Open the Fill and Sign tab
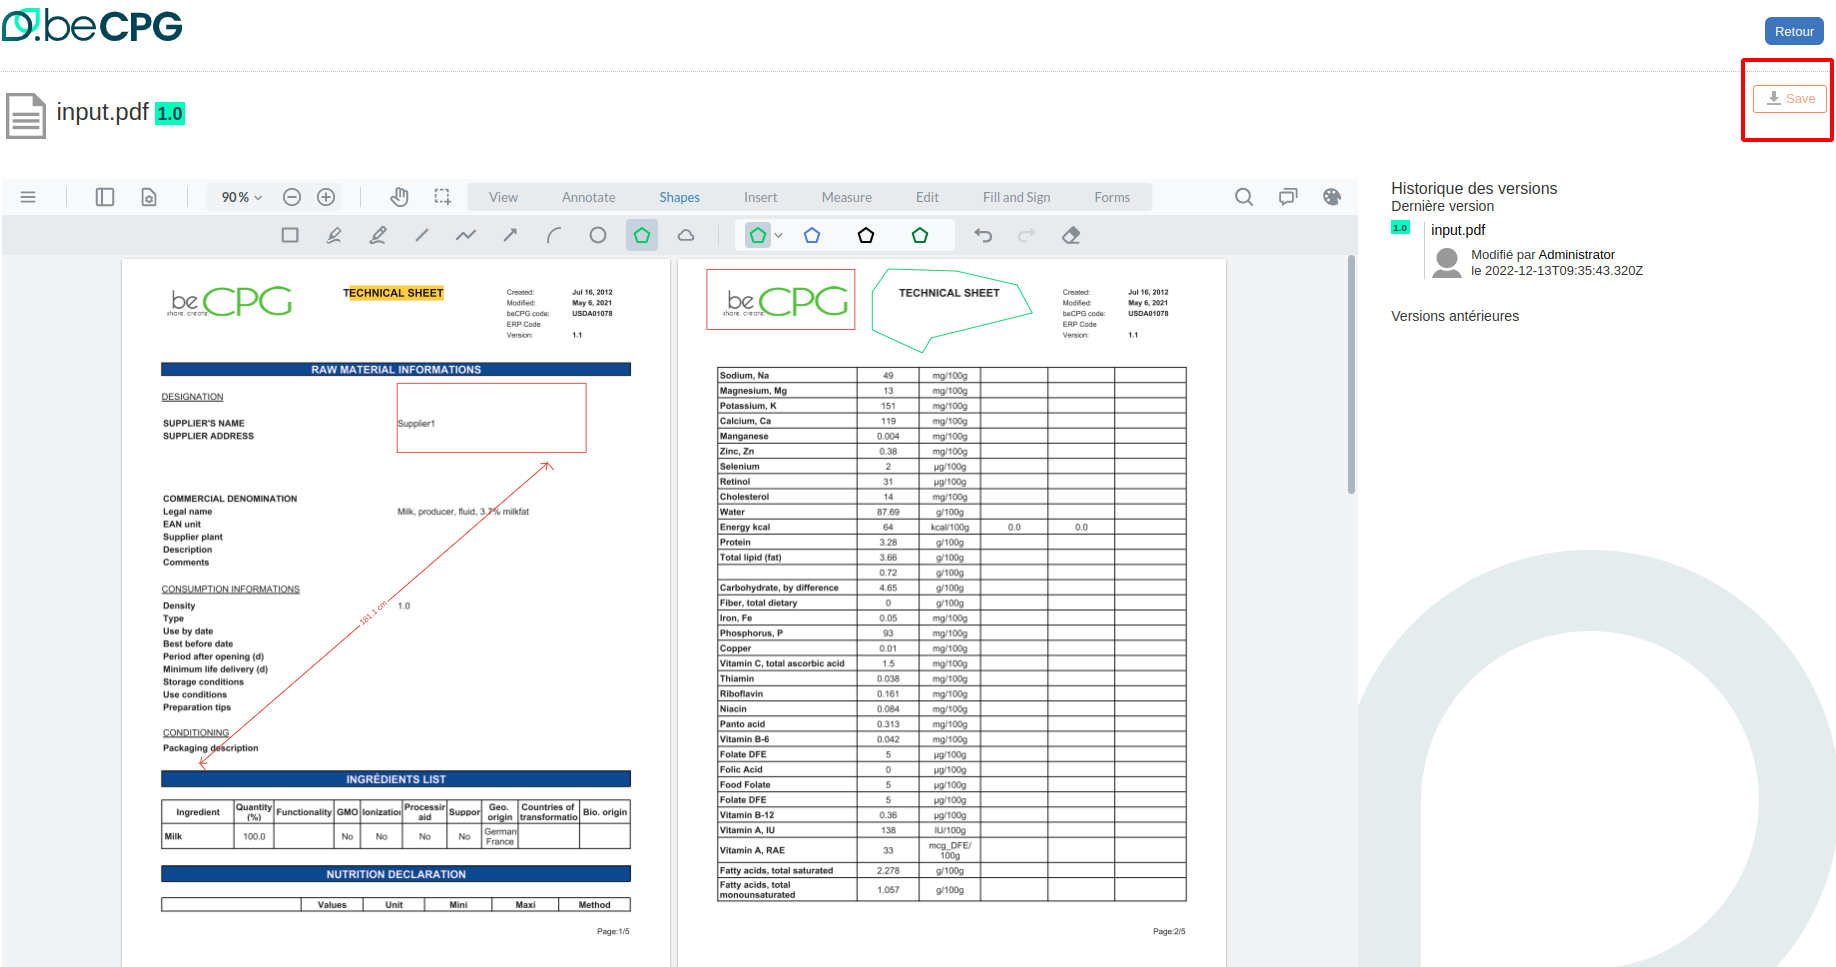Viewport: 1836px width, 967px height. click(x=1016, y=197)
